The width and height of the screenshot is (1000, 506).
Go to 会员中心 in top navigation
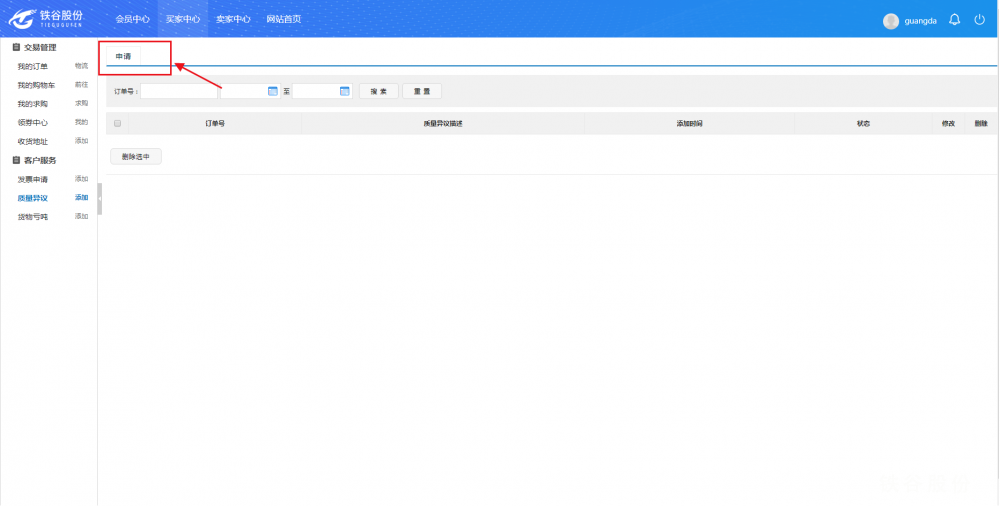[132, 19]
